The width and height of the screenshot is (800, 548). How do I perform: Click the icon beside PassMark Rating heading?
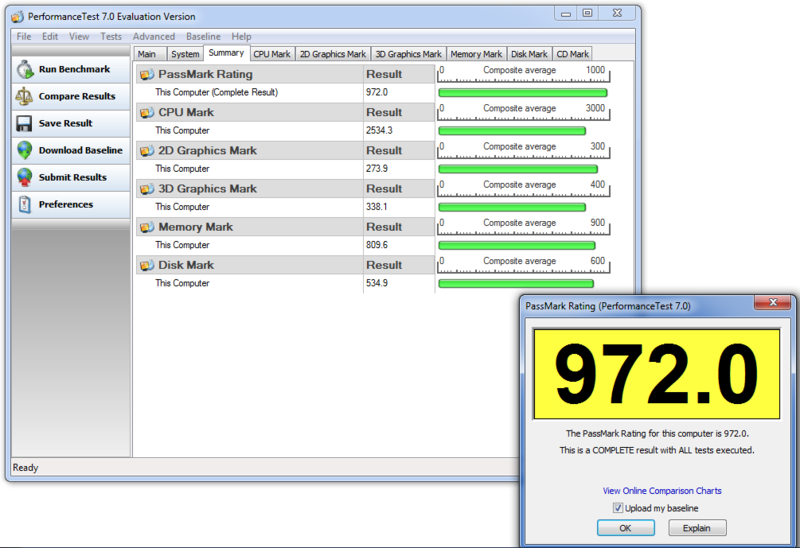coord(147,74)
